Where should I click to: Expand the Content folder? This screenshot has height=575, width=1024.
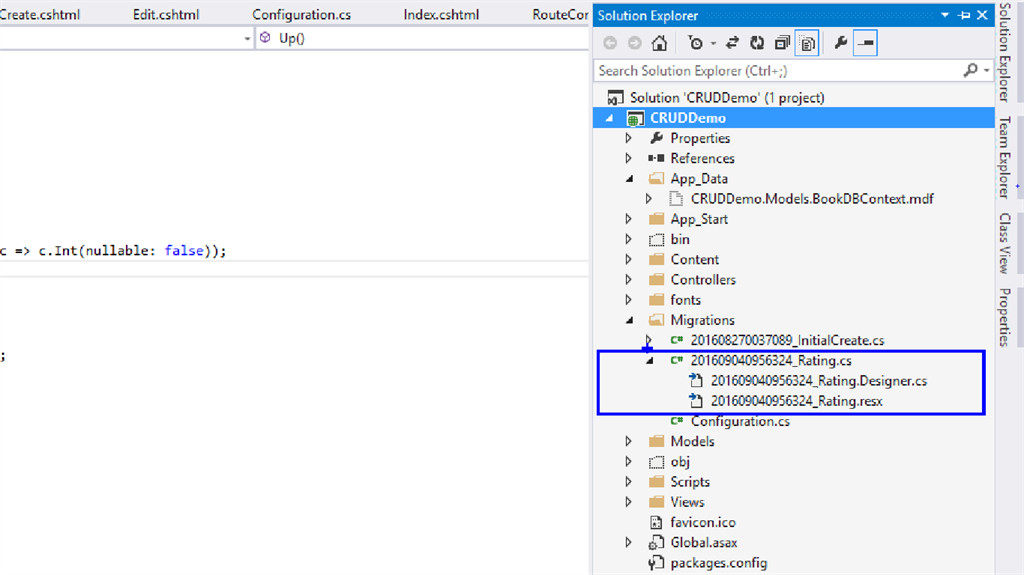[628, 259]
